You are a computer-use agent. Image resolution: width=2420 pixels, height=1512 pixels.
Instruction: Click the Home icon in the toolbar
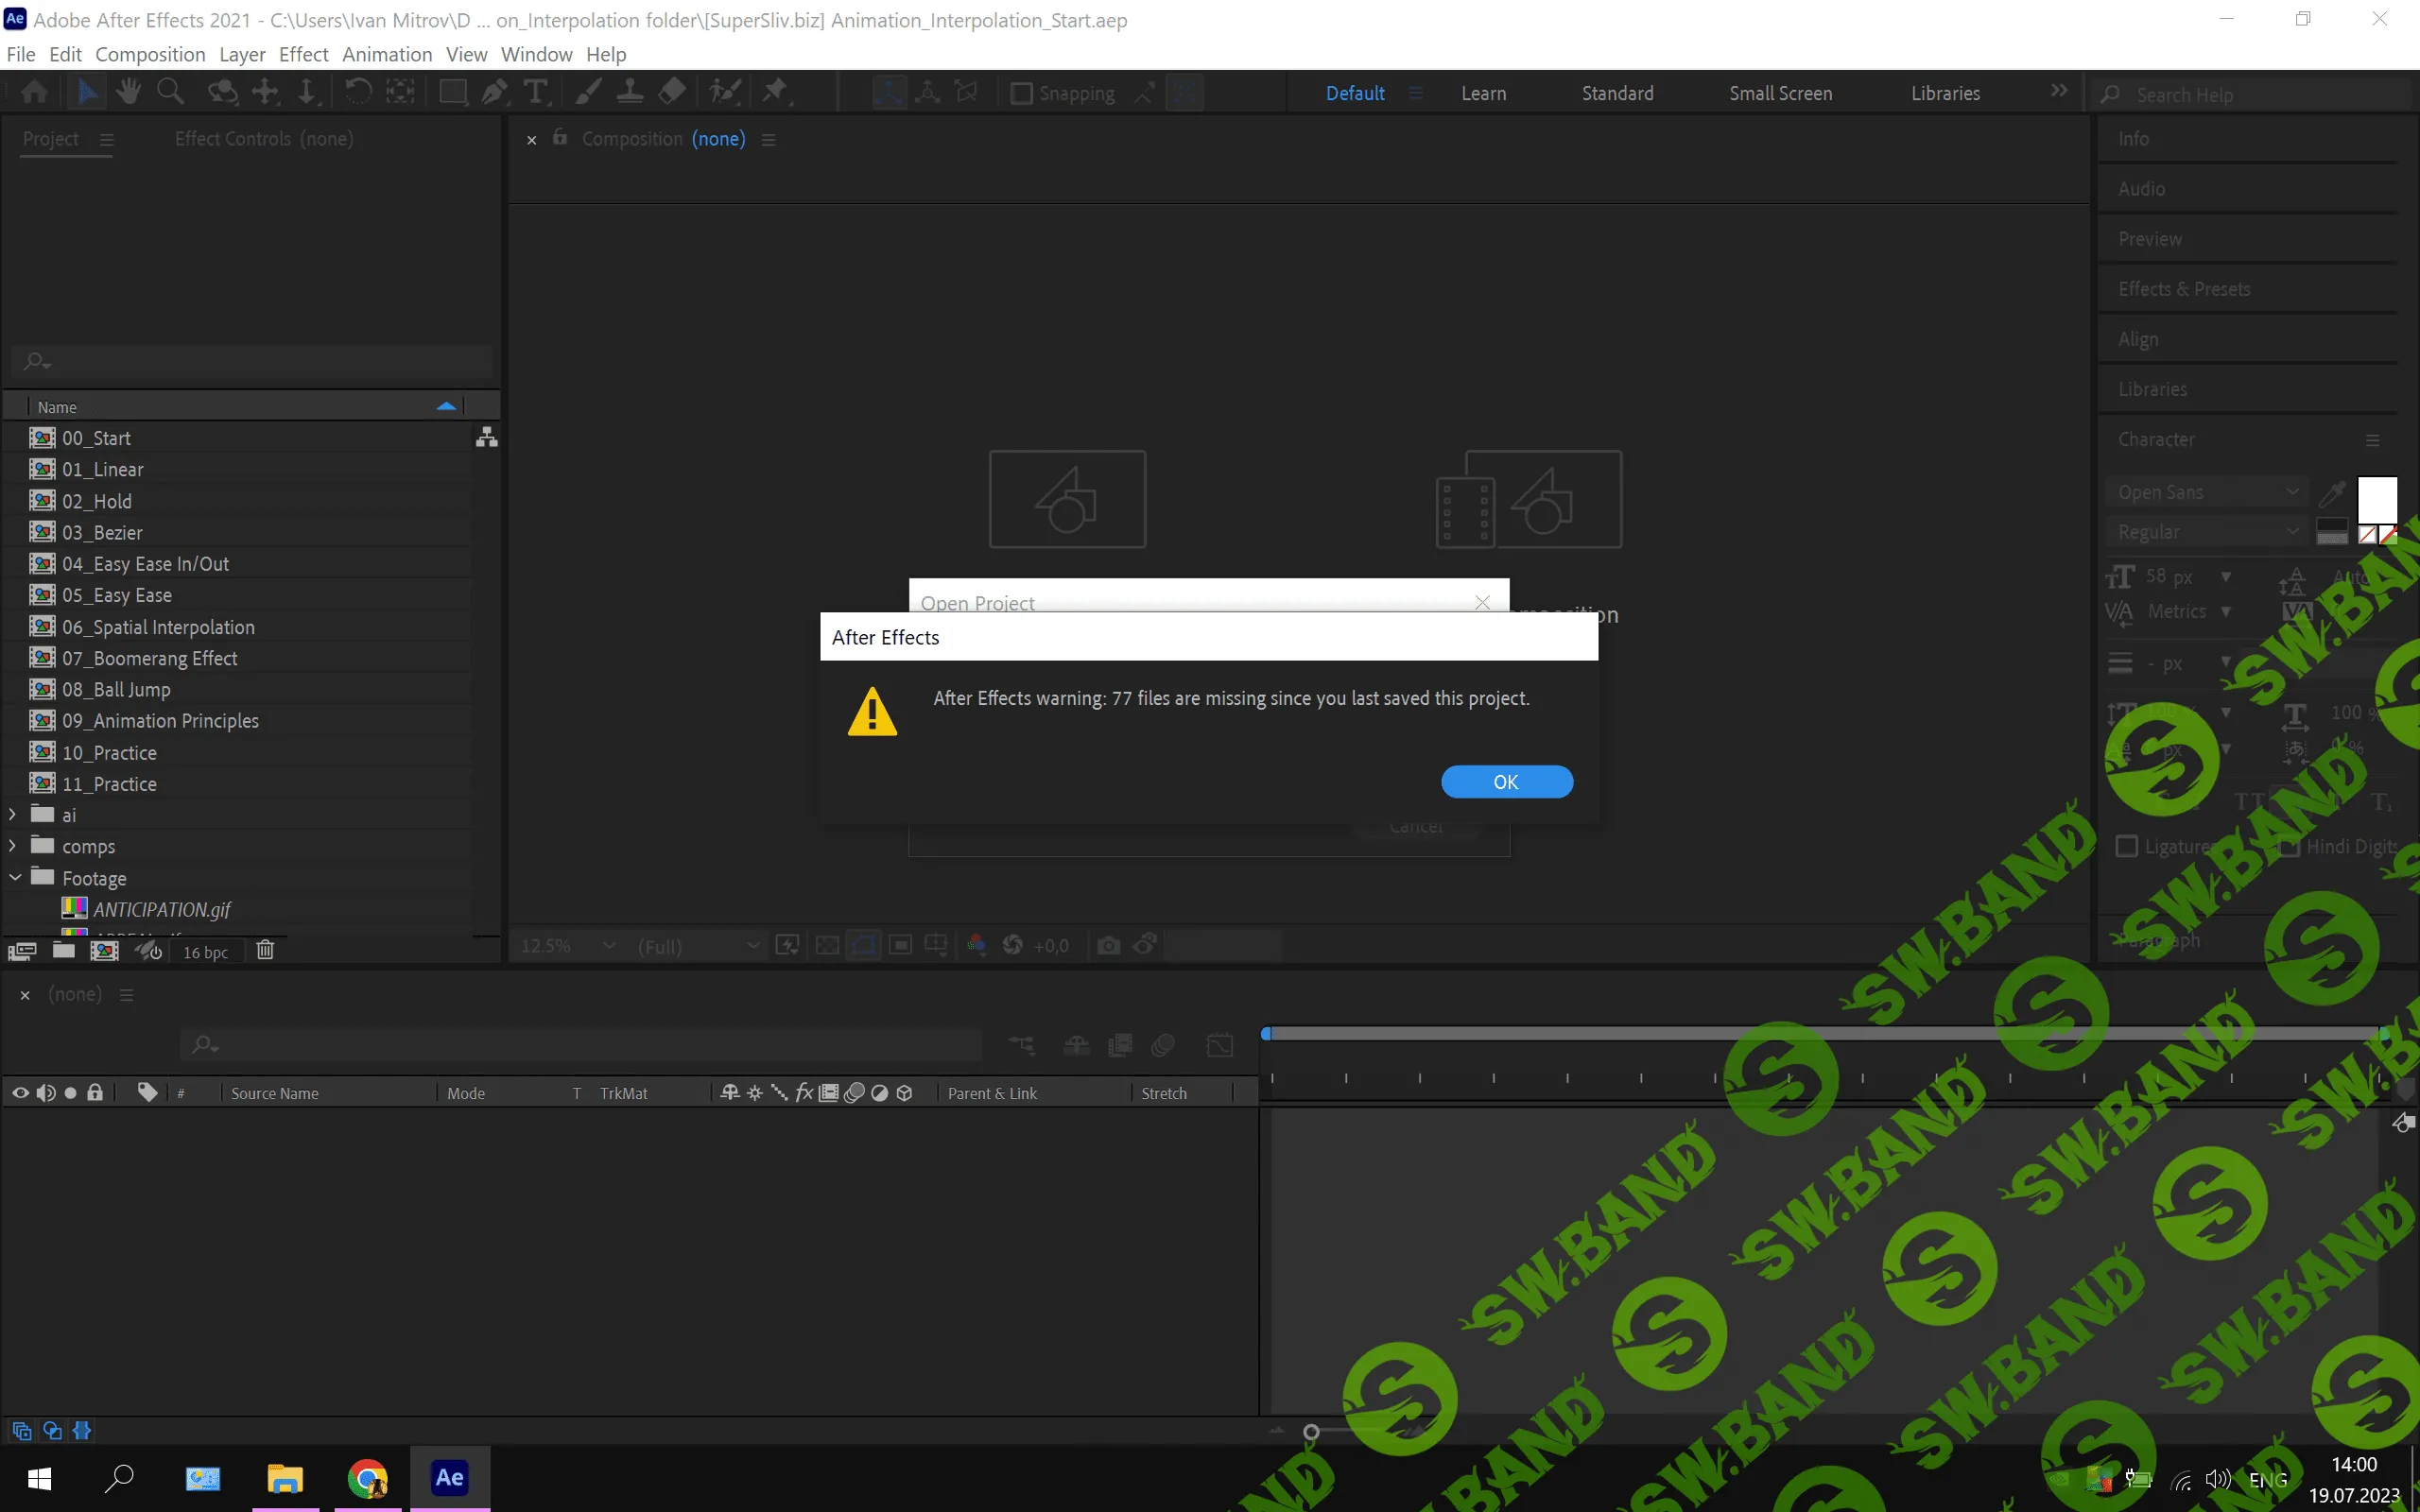pos(34,93)
